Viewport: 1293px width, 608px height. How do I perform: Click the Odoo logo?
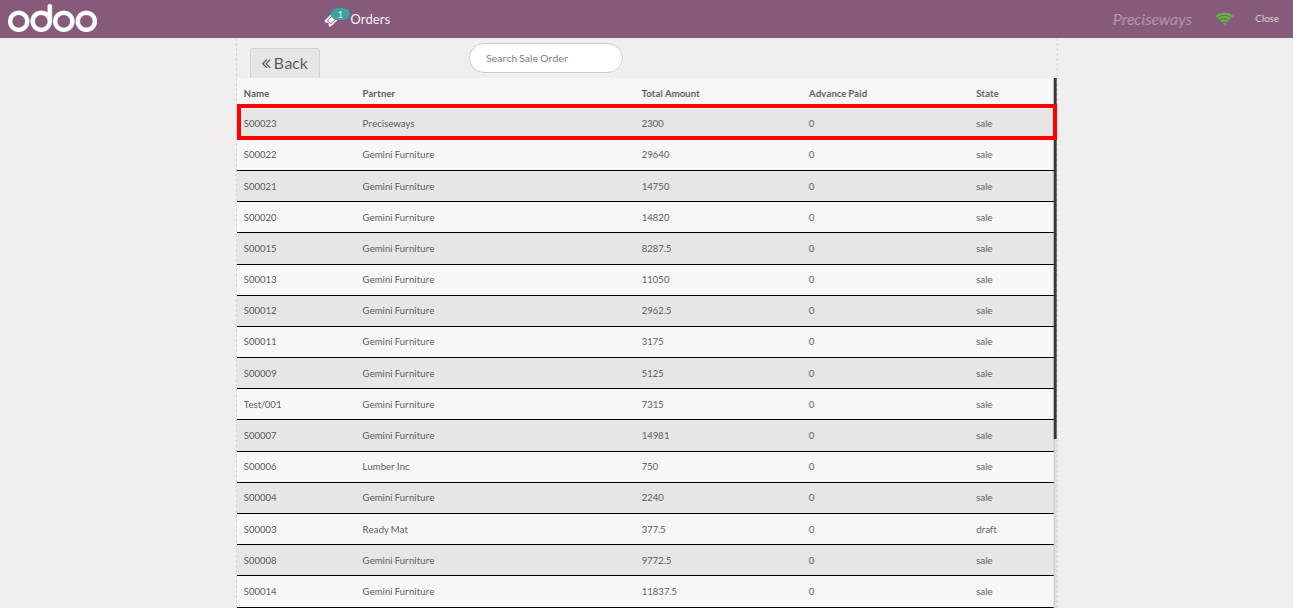pos(52,19)
